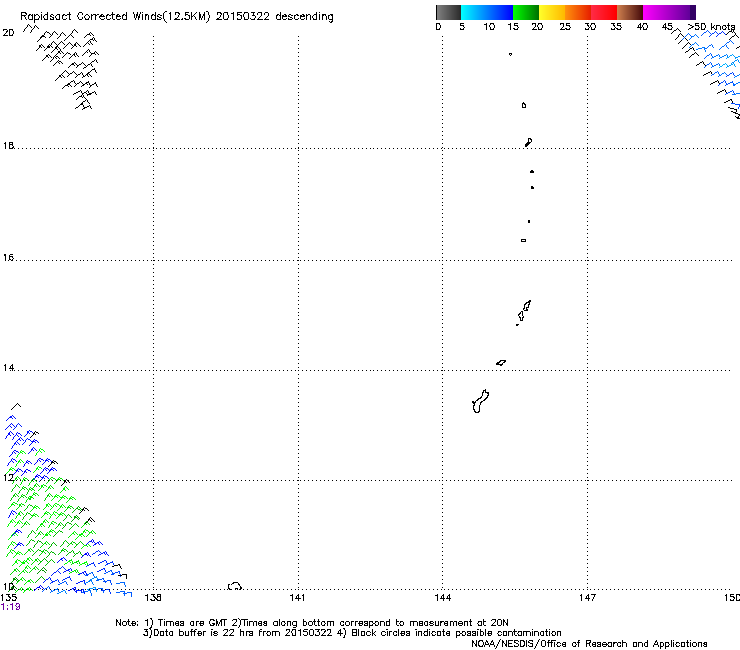Click the gray 0-5 knots color swatch
Screen dimensions: 740x650
click(x=448, y=12)
